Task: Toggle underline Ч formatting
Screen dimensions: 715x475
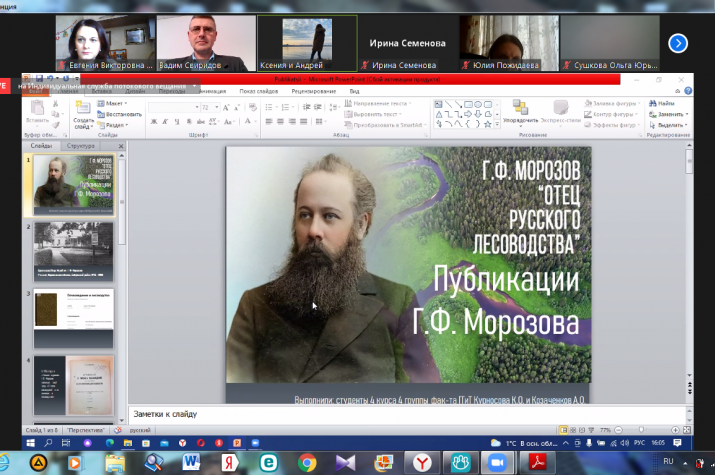Action: (x=177, y=122)
